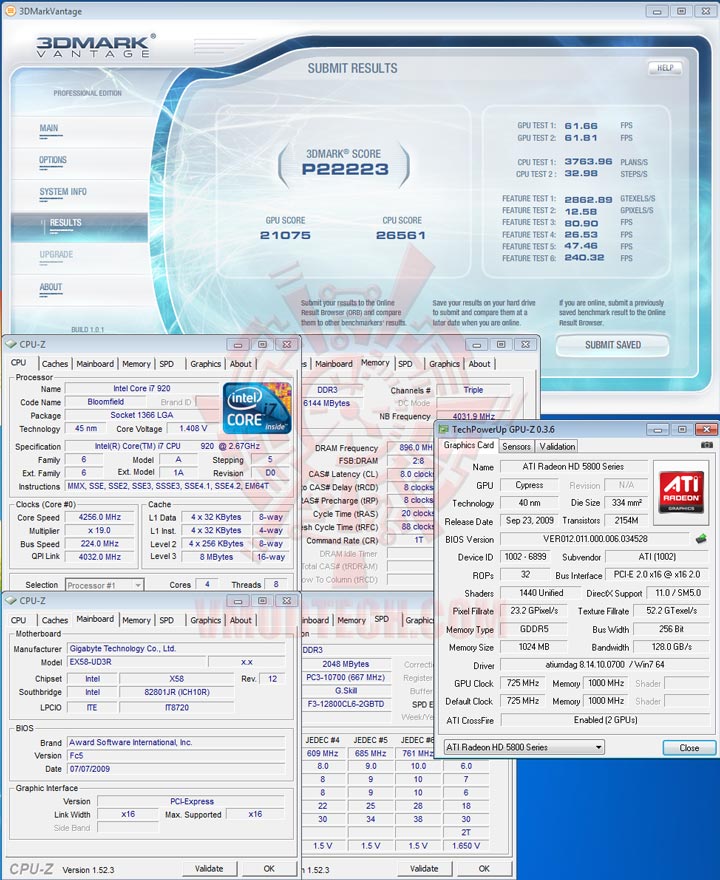Open Memory tab in CPU-Z processor window
Viewport: 720px width, 880px height.
136,364
